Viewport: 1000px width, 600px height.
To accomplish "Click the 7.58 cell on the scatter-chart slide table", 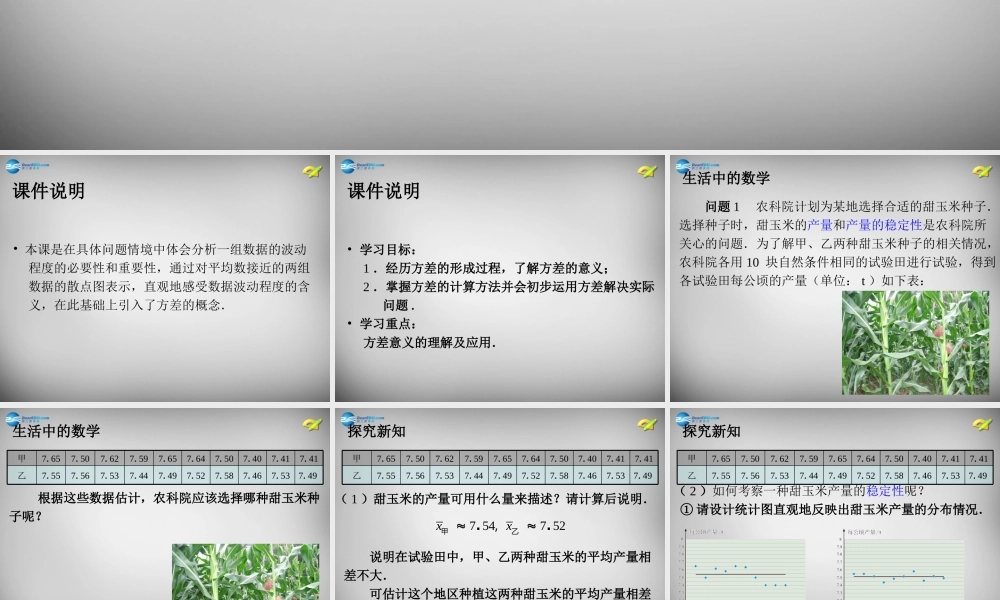I will click(x=893, y=476).
